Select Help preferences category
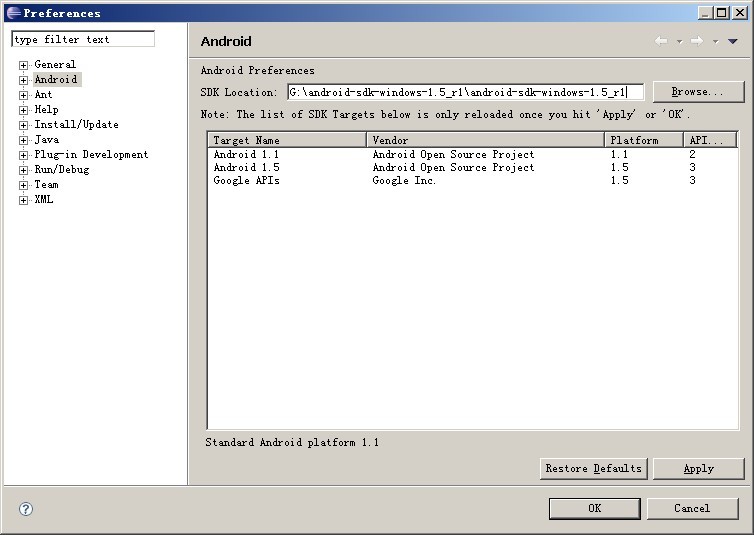 (46, 110)
